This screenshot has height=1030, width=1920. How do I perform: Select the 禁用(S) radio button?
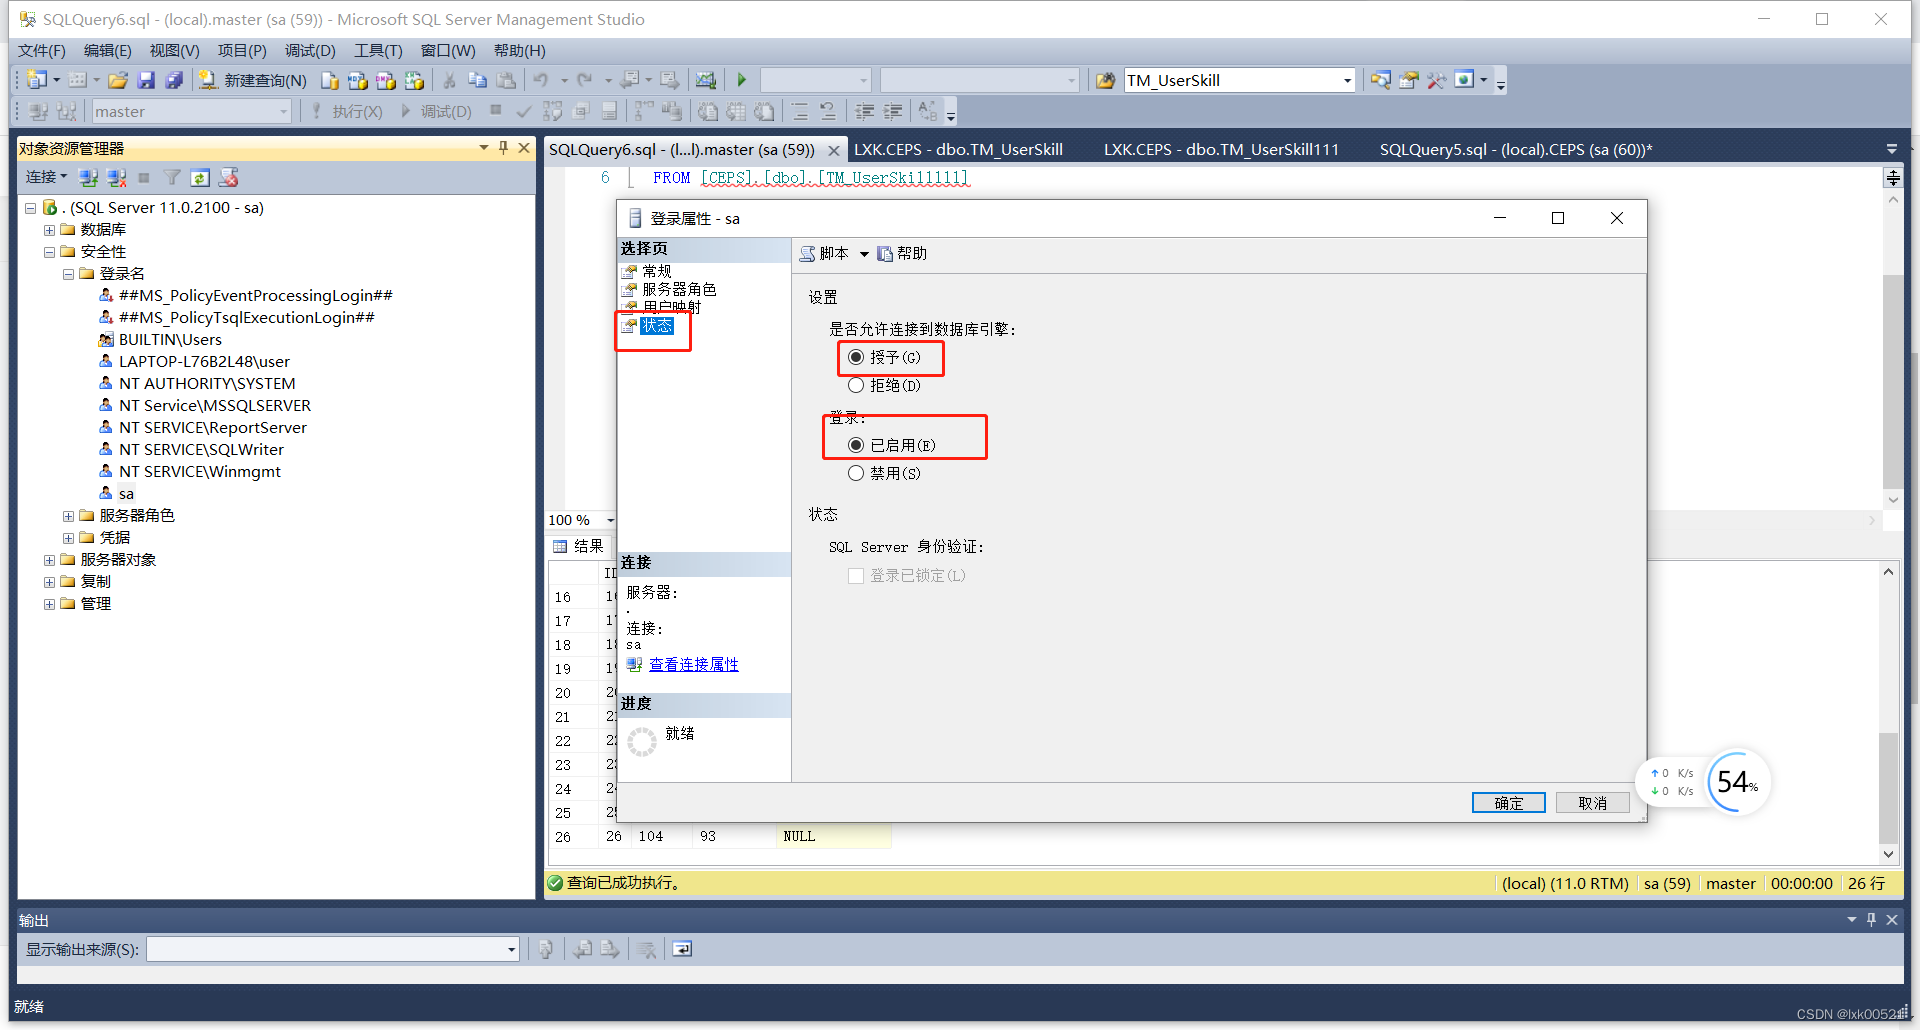[856, 473]
